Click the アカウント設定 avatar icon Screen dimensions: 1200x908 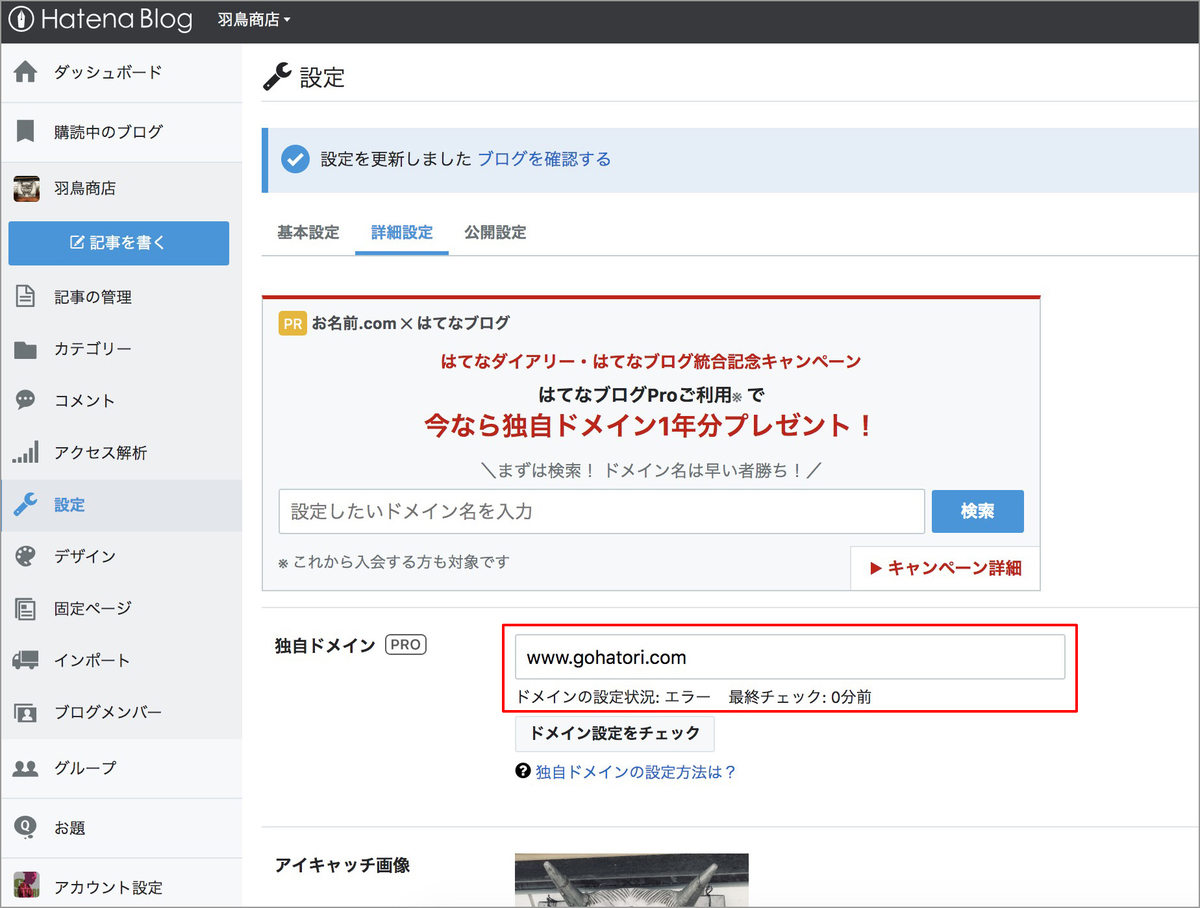click(x=26, y=886)
